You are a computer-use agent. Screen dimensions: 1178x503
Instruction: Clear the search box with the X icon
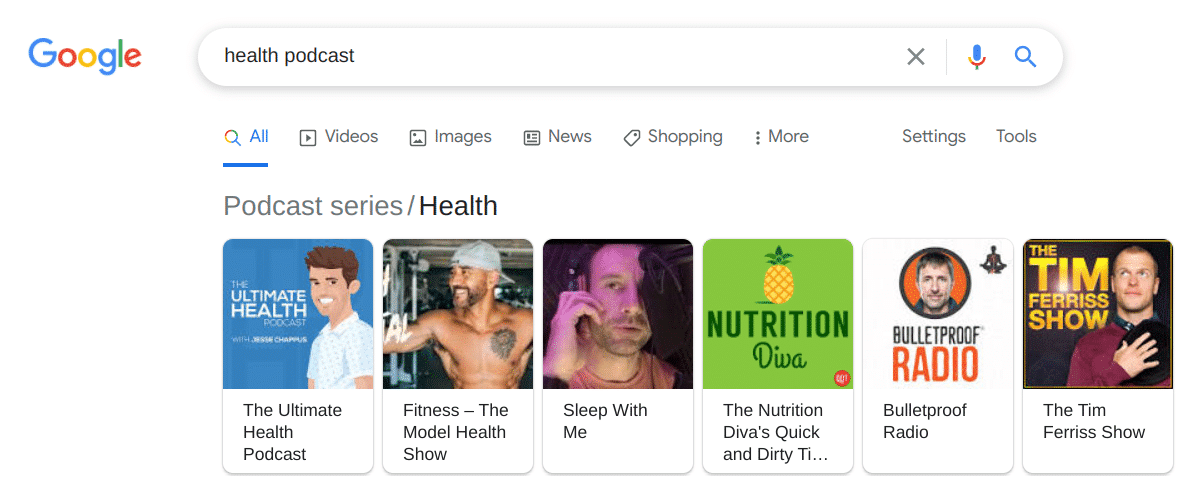pos(915,57)
